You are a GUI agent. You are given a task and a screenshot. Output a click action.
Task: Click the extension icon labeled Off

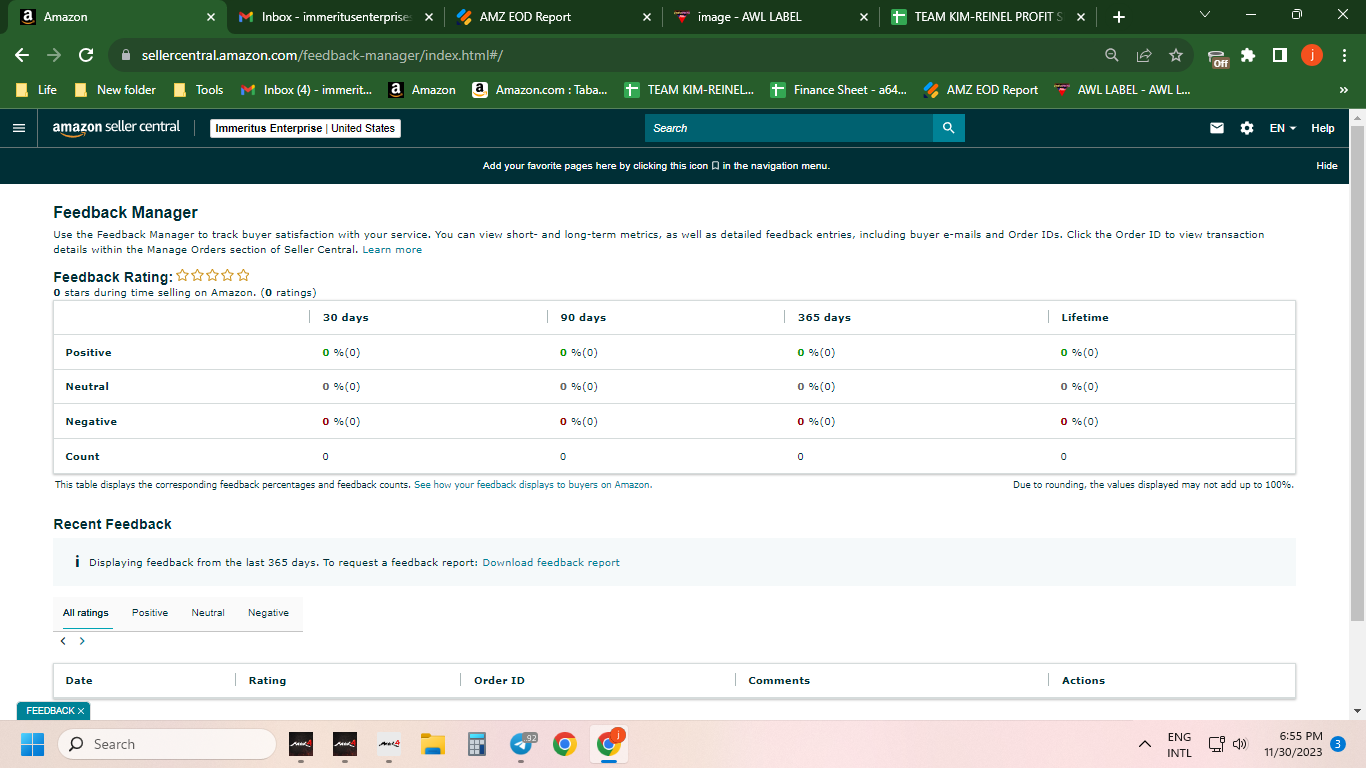[x=1217, y=57]
